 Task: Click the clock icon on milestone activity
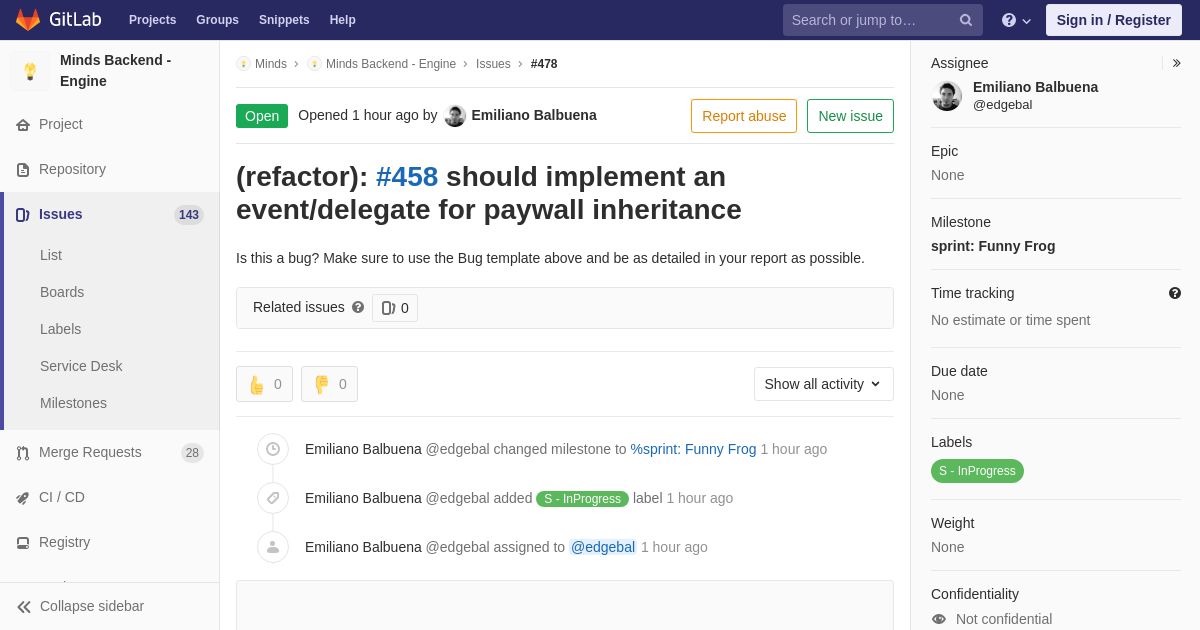coord(273,449)
